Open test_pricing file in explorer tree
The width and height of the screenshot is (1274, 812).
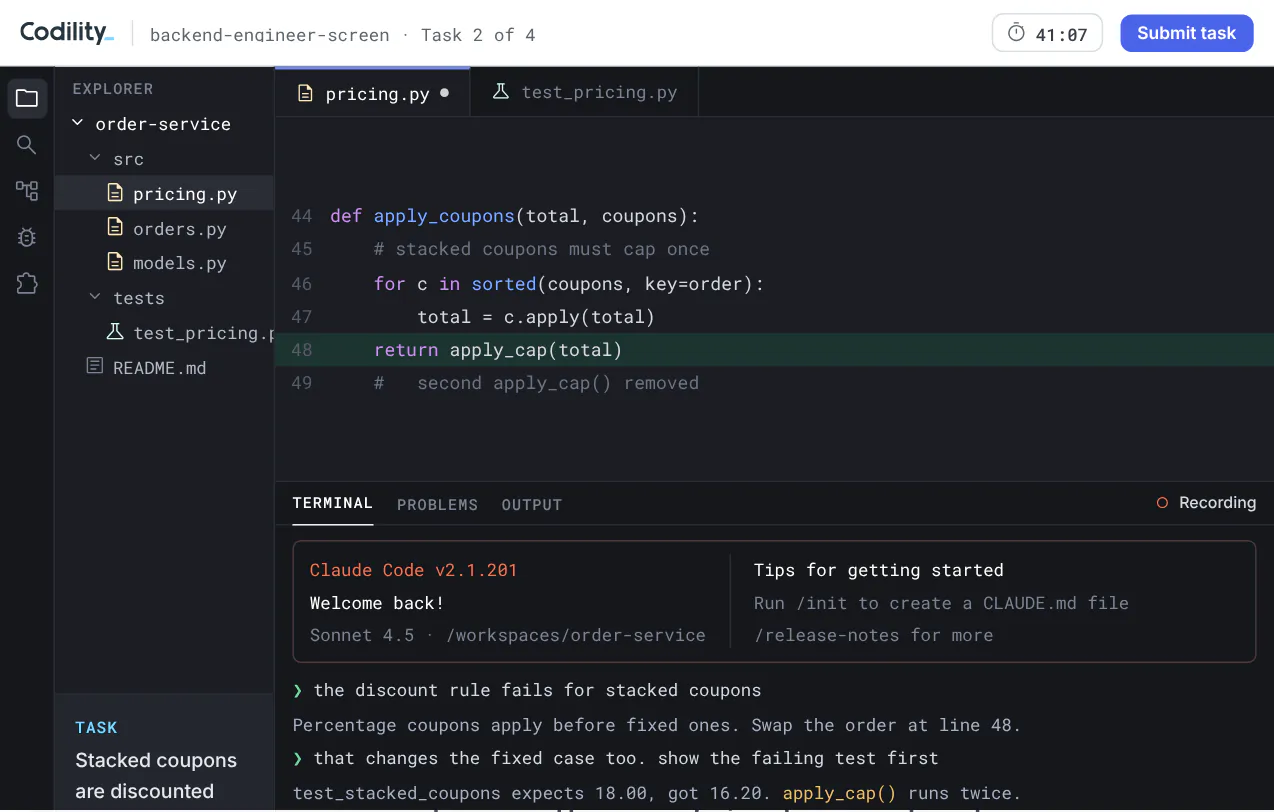164,333
